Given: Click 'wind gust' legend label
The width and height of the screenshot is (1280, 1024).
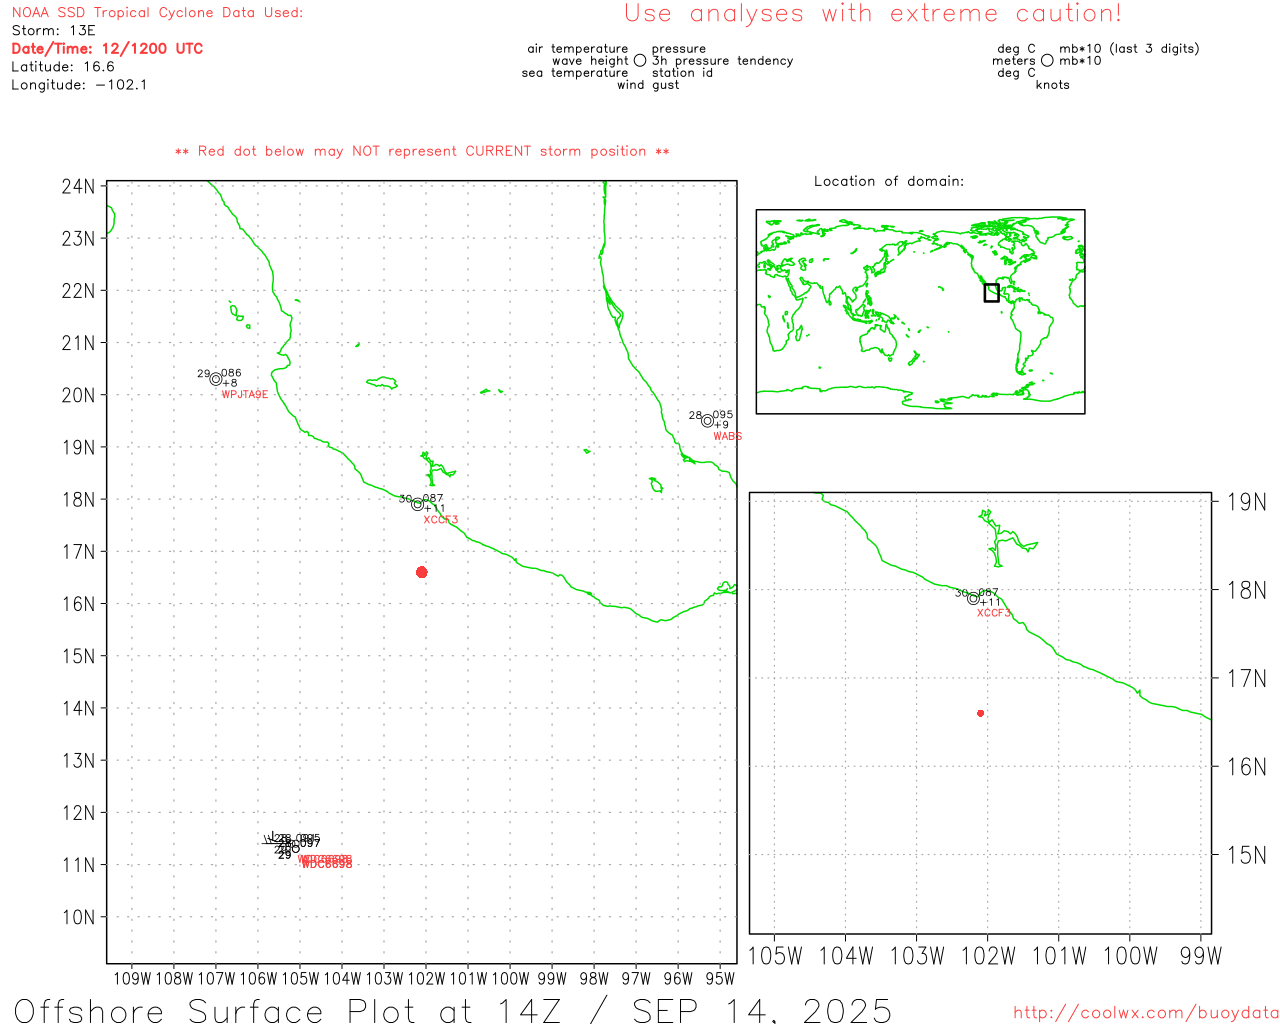Looking at the screenshot, I should coord(648,85).
